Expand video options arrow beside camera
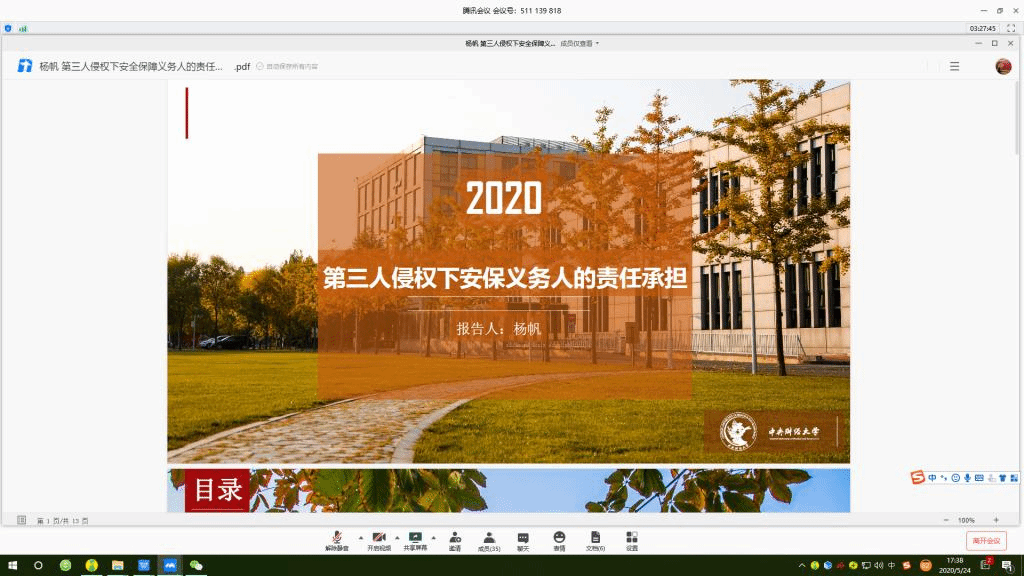Screen dimensions: 1024x576 [397, 537]
